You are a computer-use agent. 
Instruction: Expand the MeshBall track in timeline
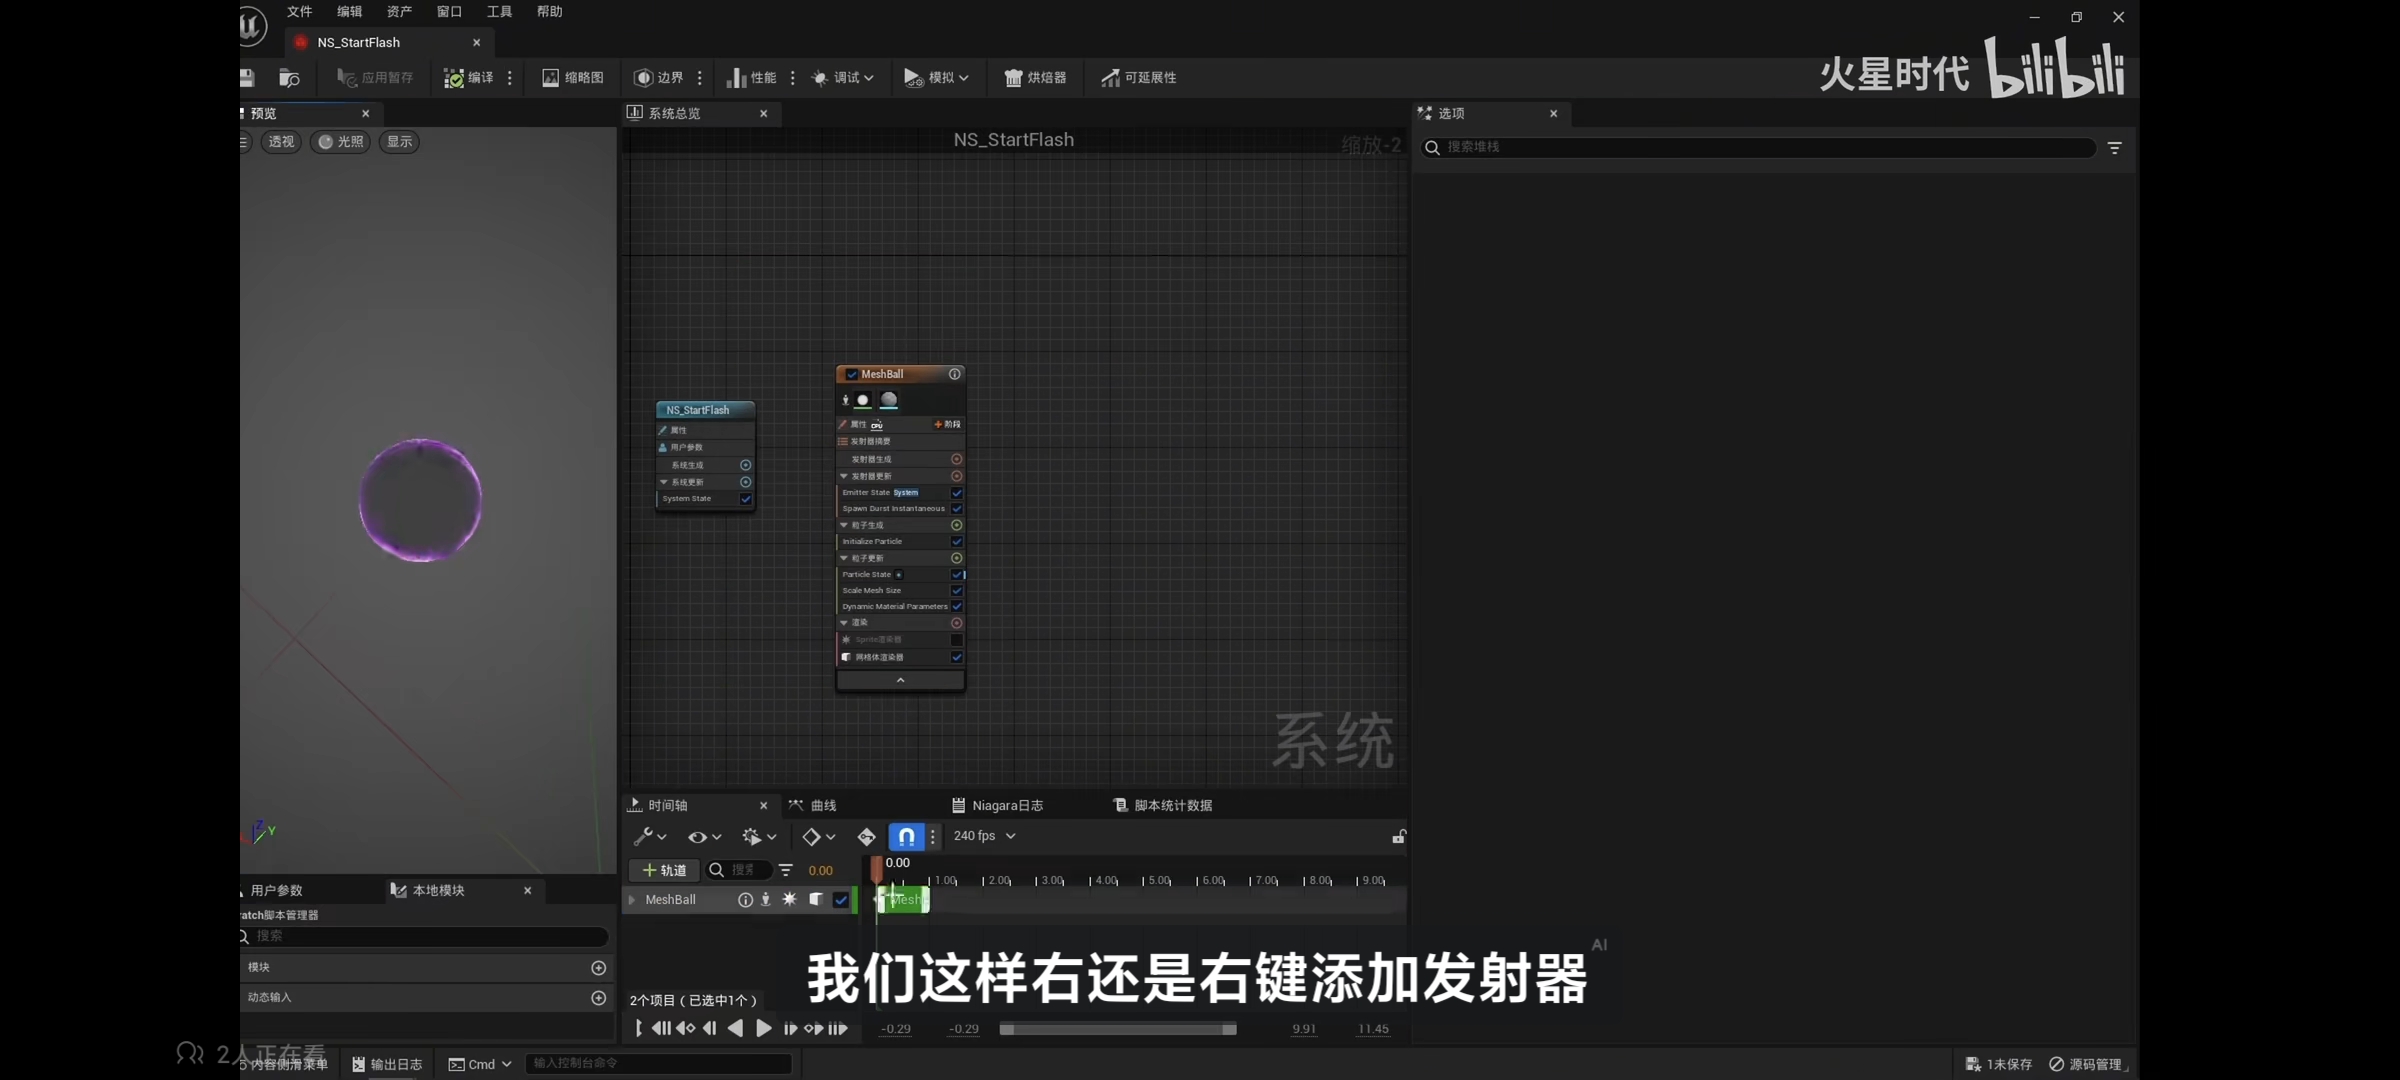coord(632,900)
